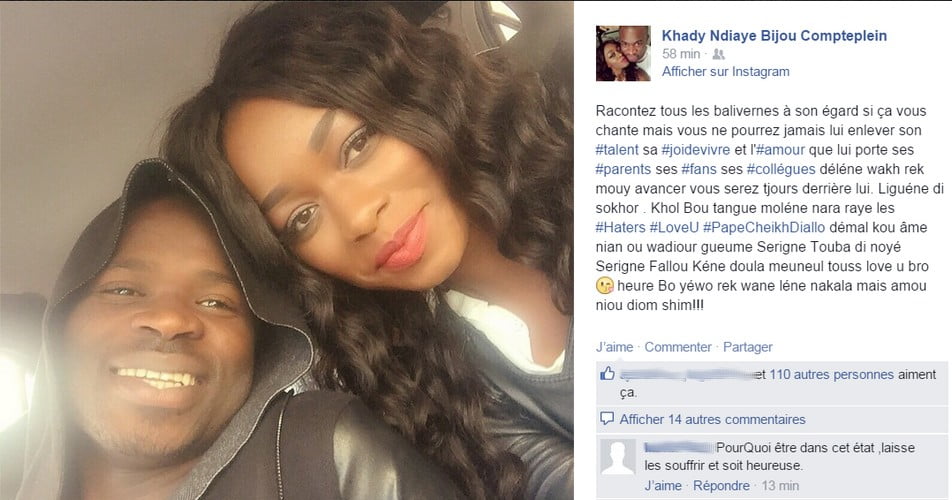Image resolution: width=952 pixels, height=500 pixels.
Task: Open the #parents hashtag
Action: (623, 169)
